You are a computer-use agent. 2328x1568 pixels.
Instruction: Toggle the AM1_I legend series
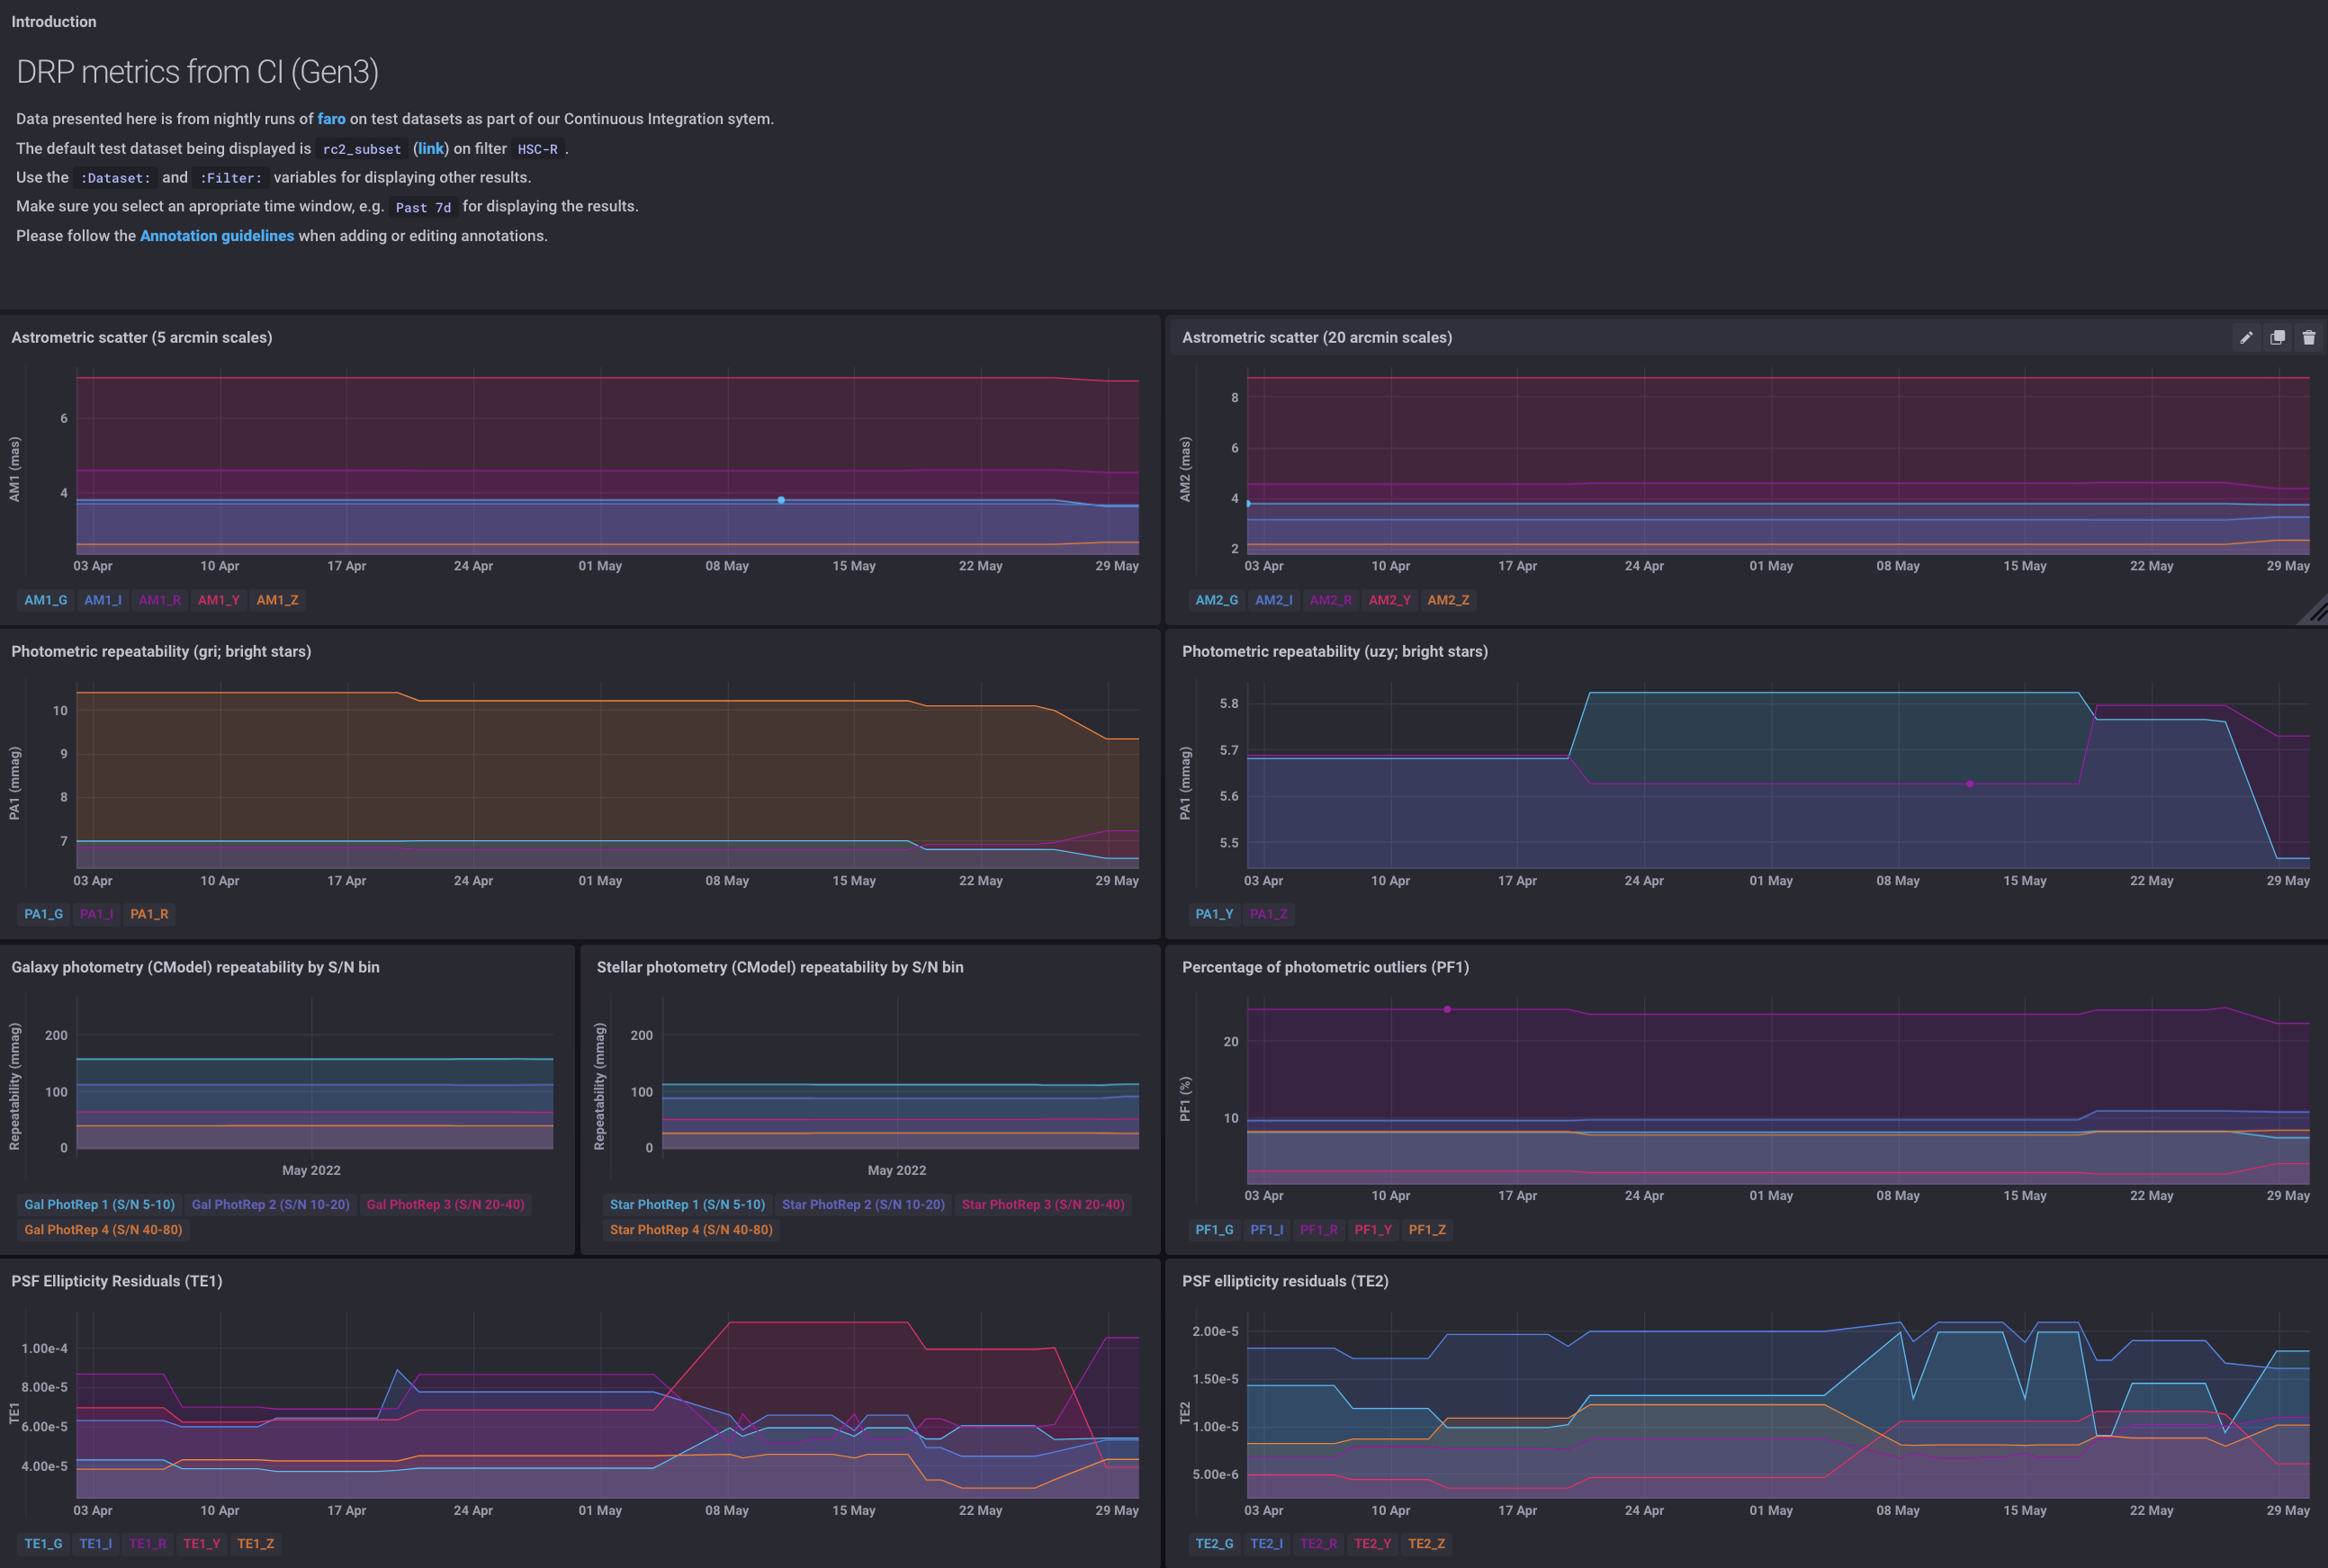pyautogui.click(x=103, y=600)
